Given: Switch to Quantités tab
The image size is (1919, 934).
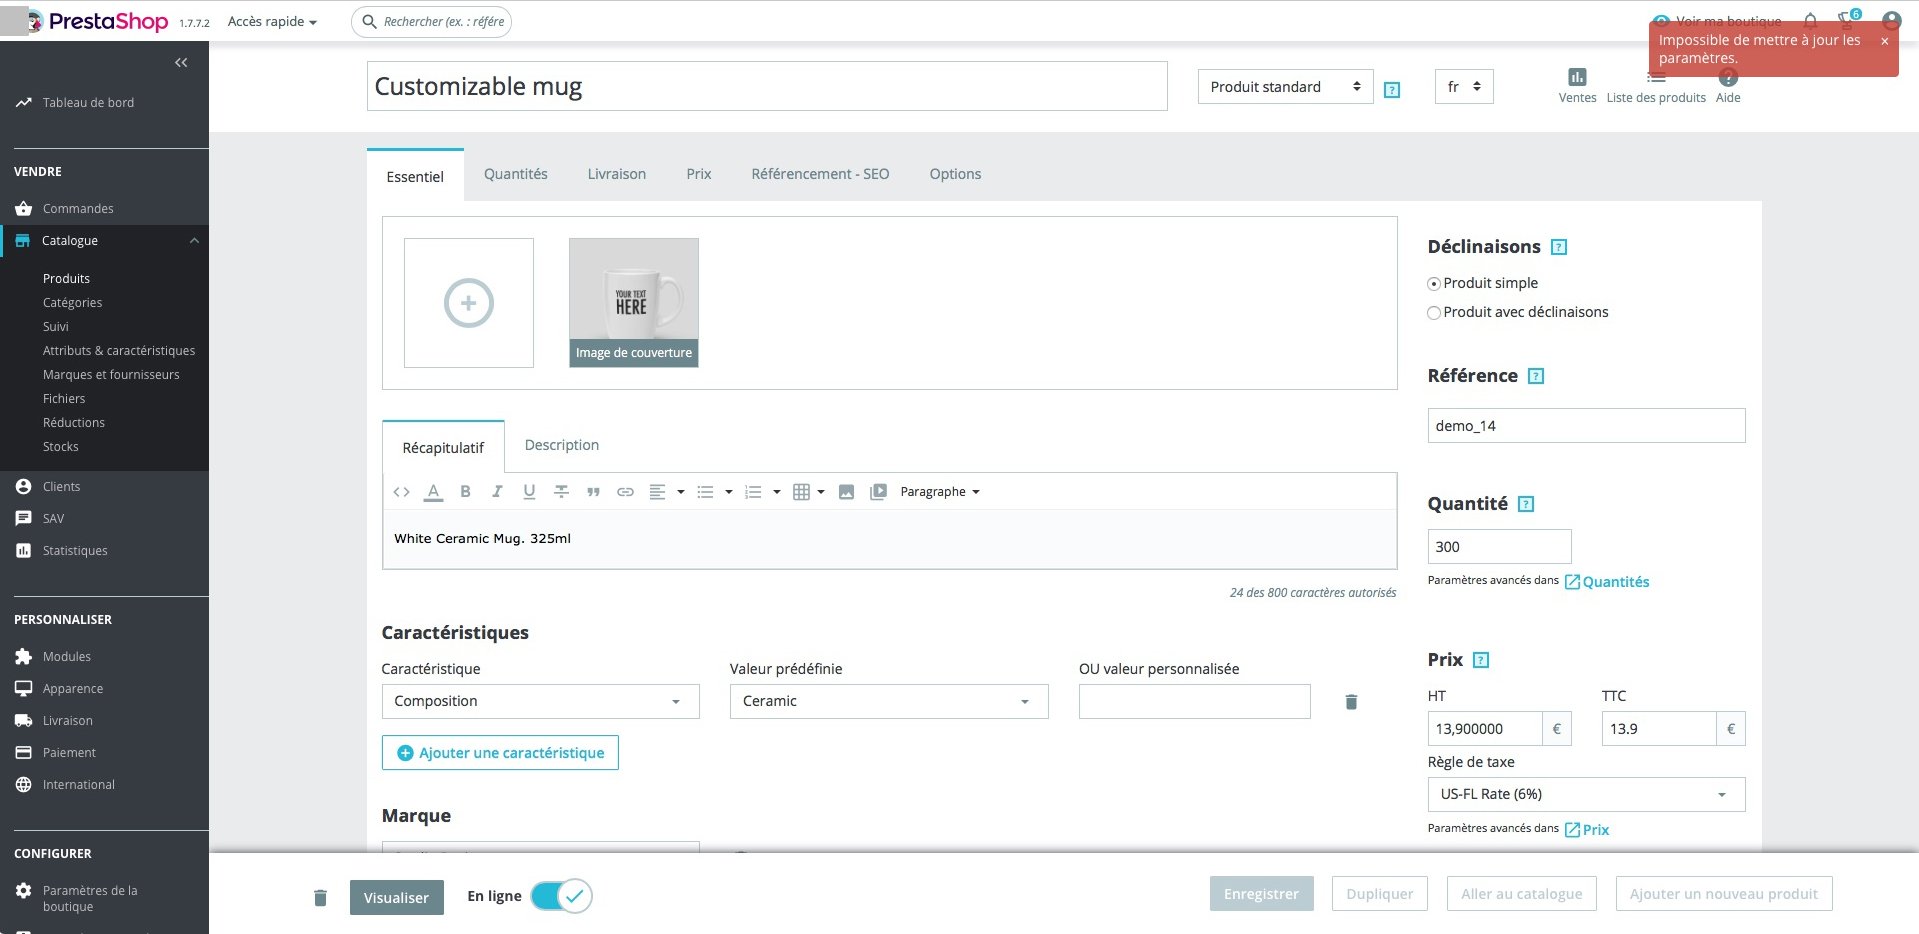Looking at the screenshot, I should 515,174.
